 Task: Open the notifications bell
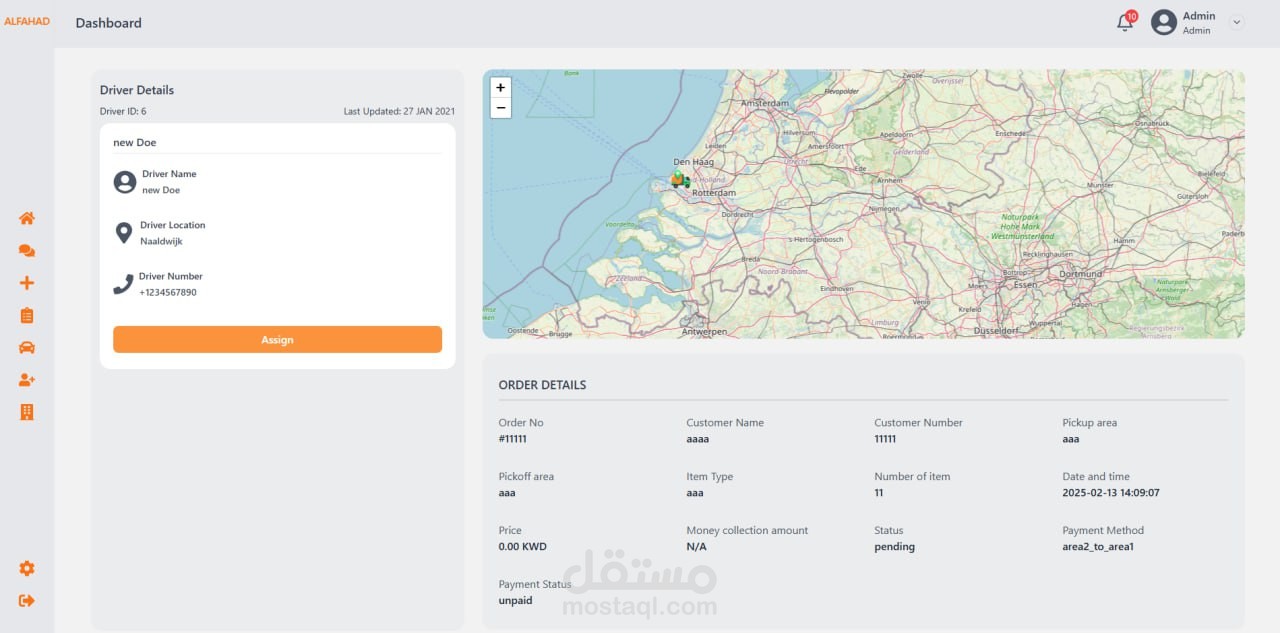click(x=1125, y=23)
